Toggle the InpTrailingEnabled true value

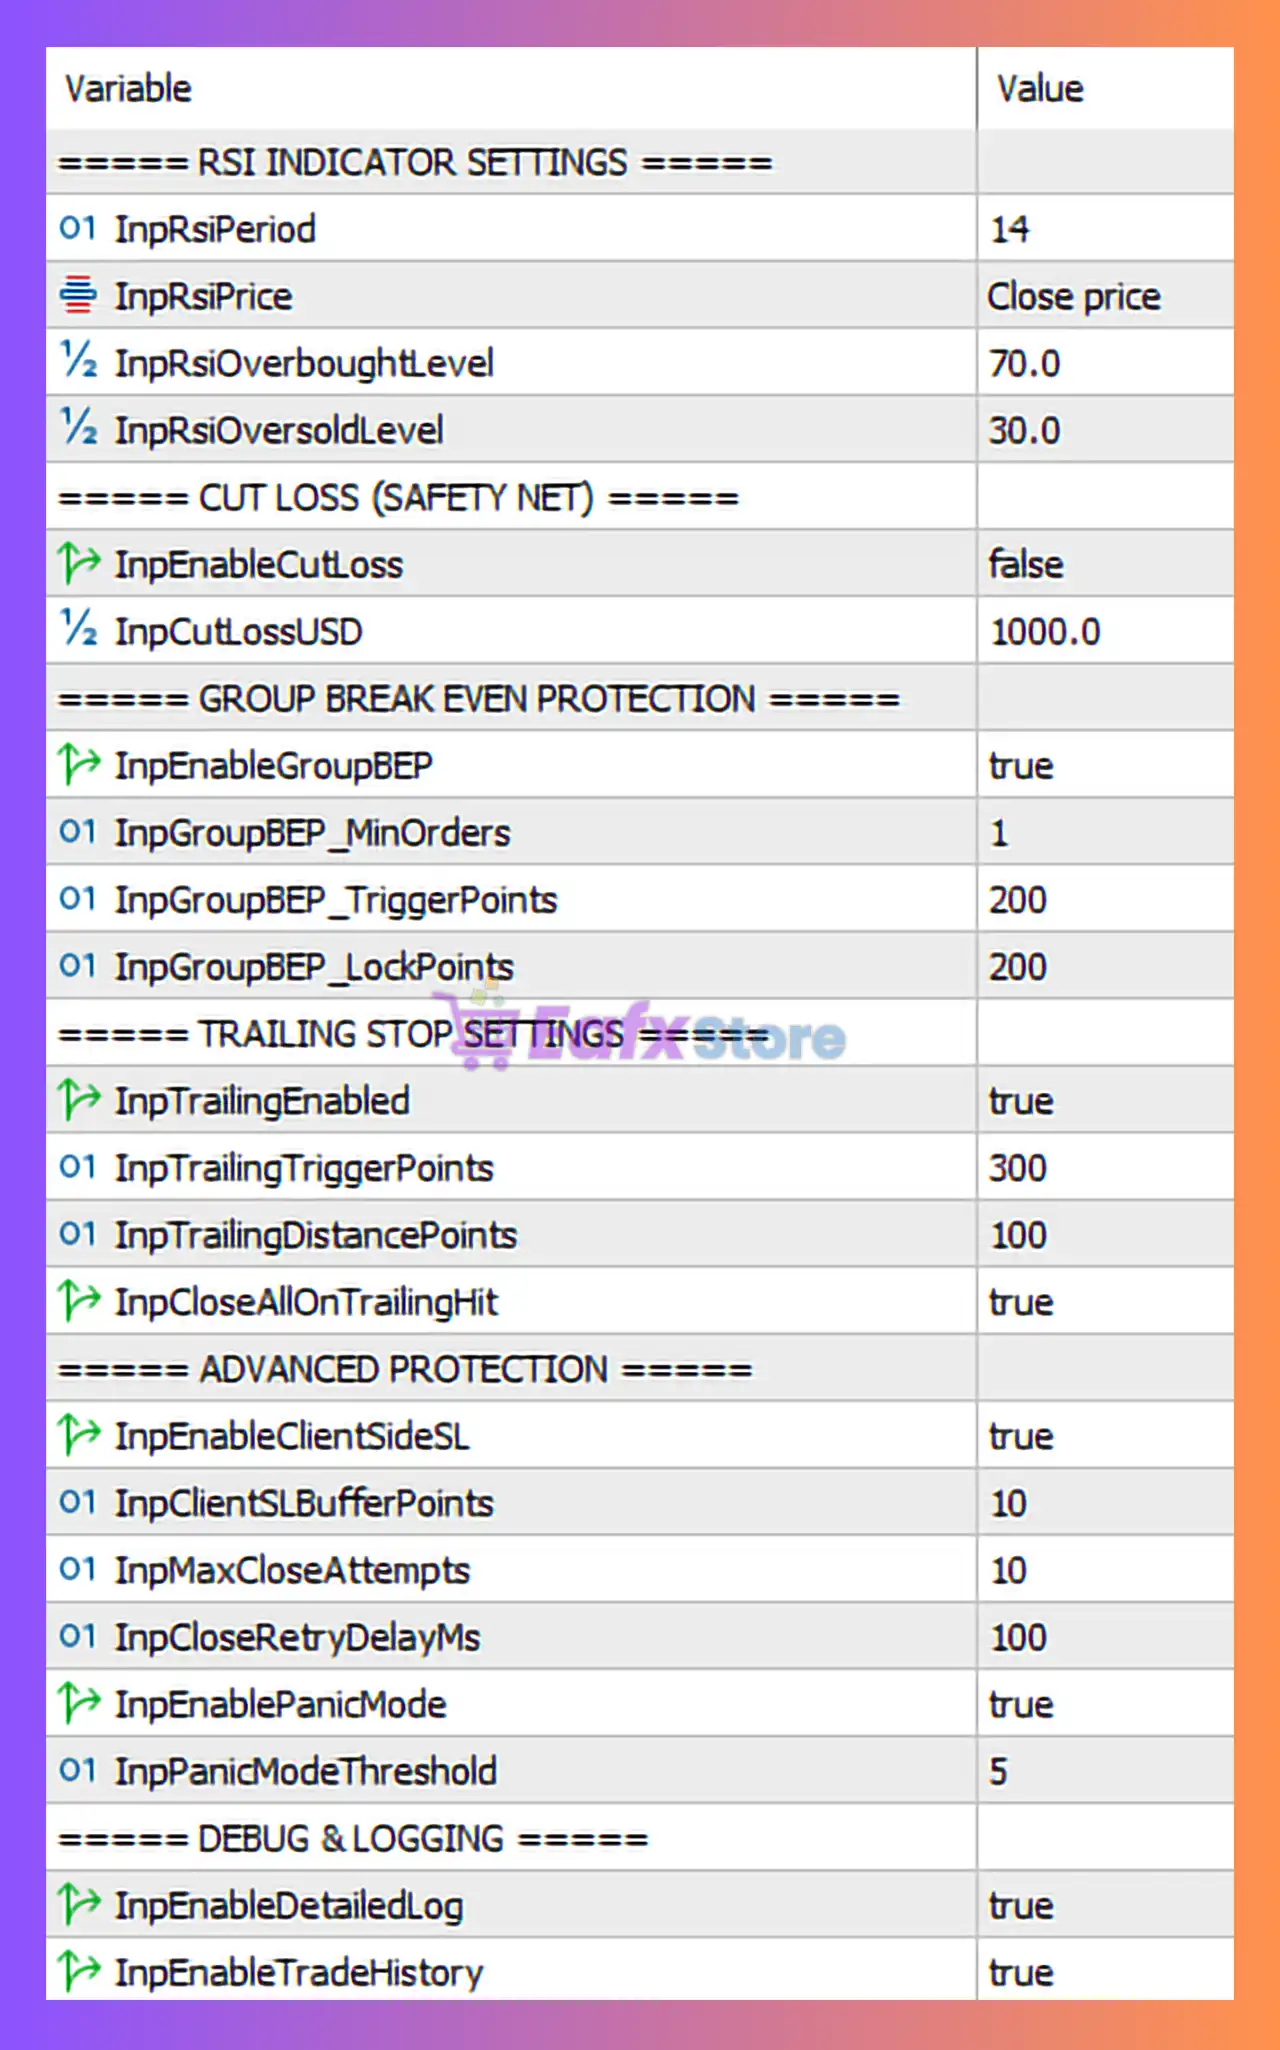[x=1021, y=1101]
